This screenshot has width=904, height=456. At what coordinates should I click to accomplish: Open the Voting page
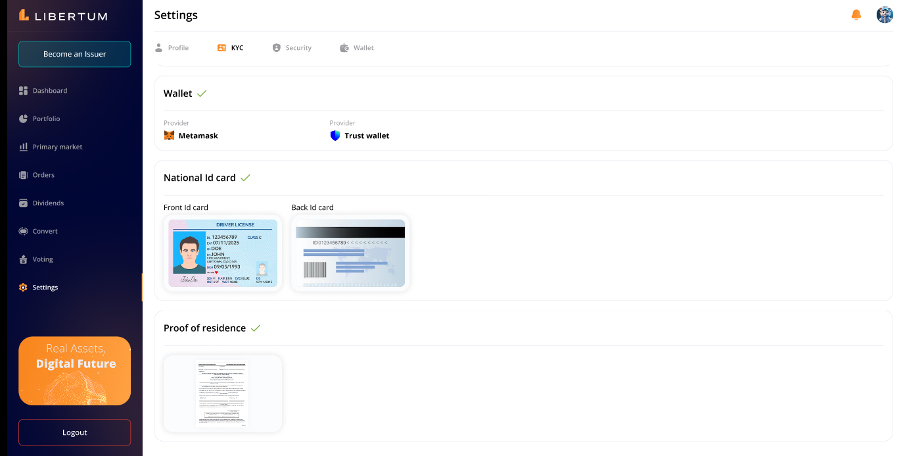[x=42, y=259]
